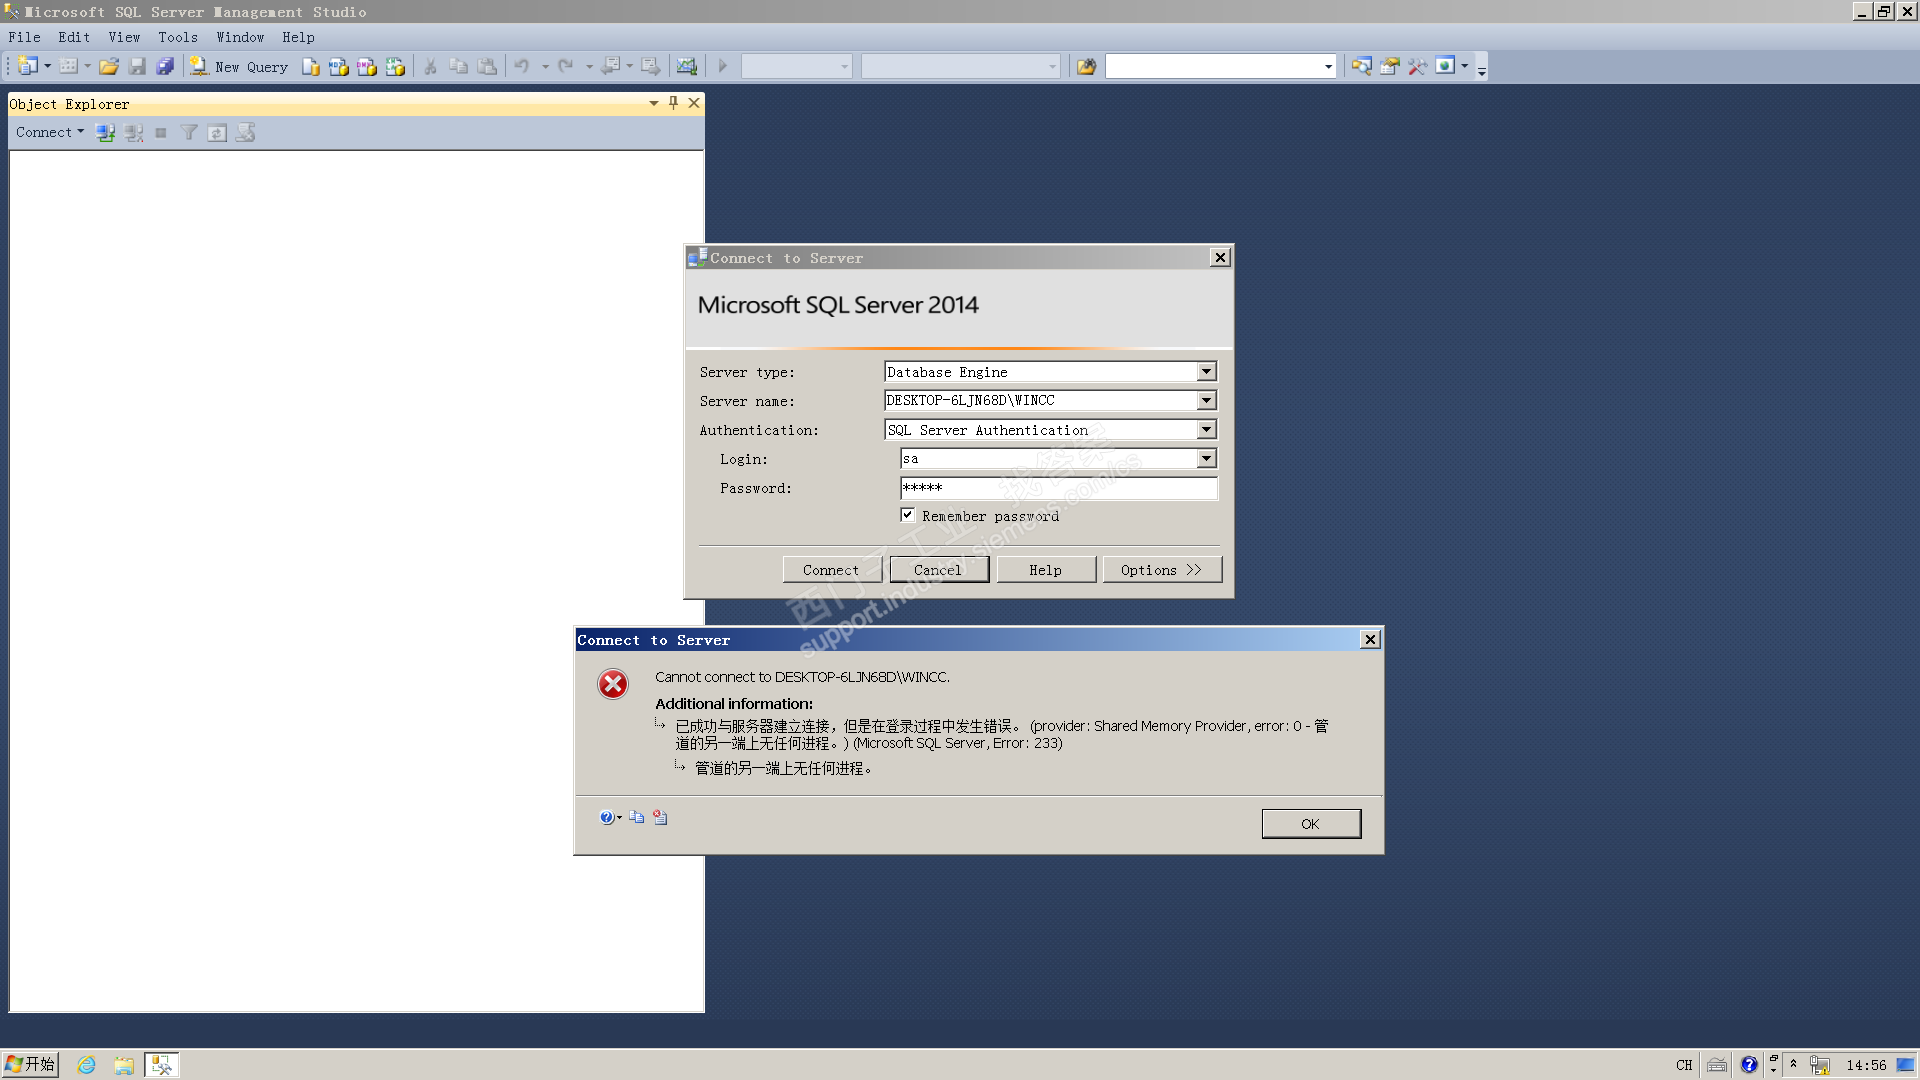Open the Toolbox hammer-wrench icon
This screenshot has width=1920, height=1080.
coord(1417,67)
